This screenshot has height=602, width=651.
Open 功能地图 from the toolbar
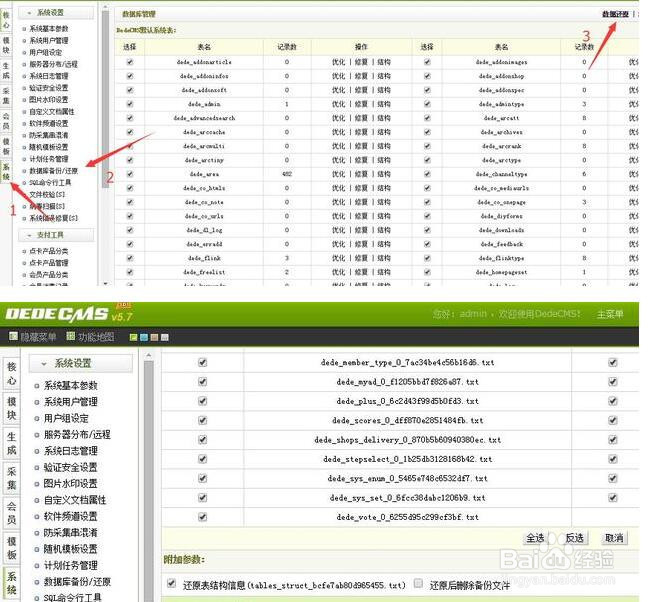pyautogui.click(x=96, y=337)
